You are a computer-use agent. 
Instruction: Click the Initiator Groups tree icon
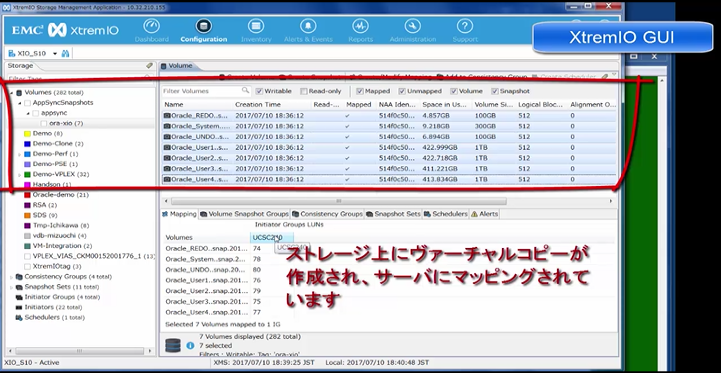tap(19, 297)
